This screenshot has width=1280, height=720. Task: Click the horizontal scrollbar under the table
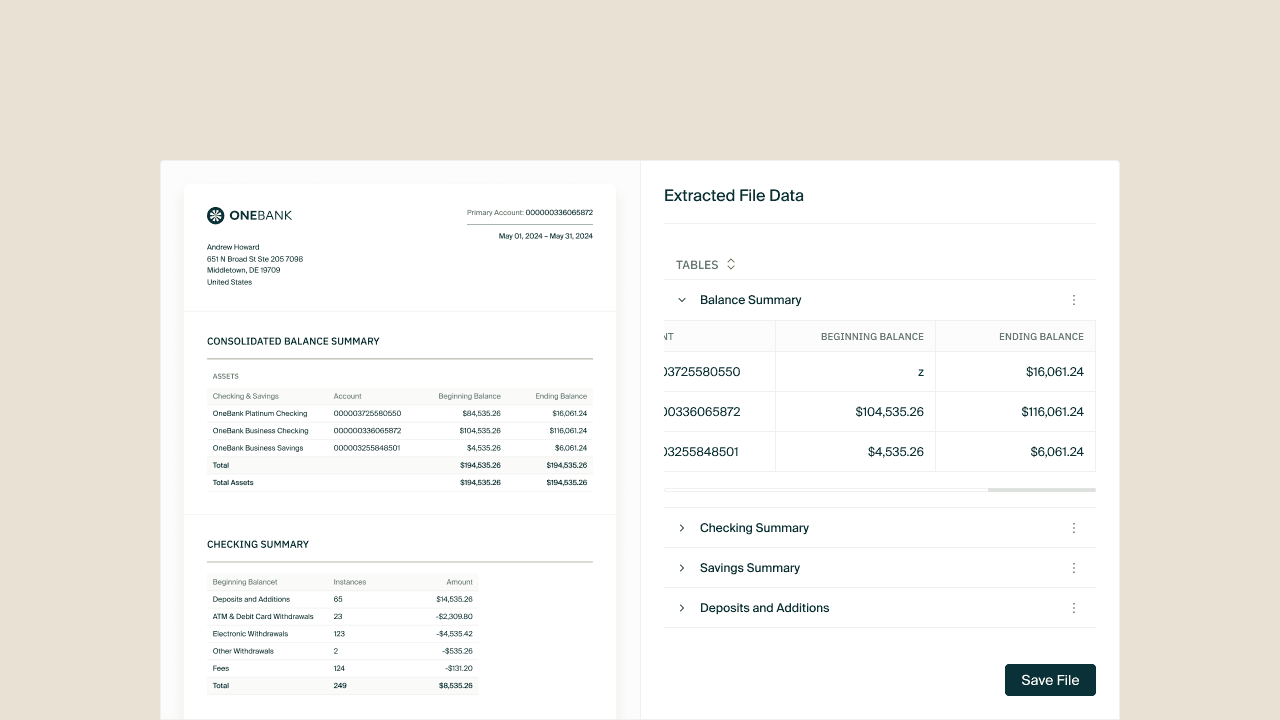tap(1041, 490)
